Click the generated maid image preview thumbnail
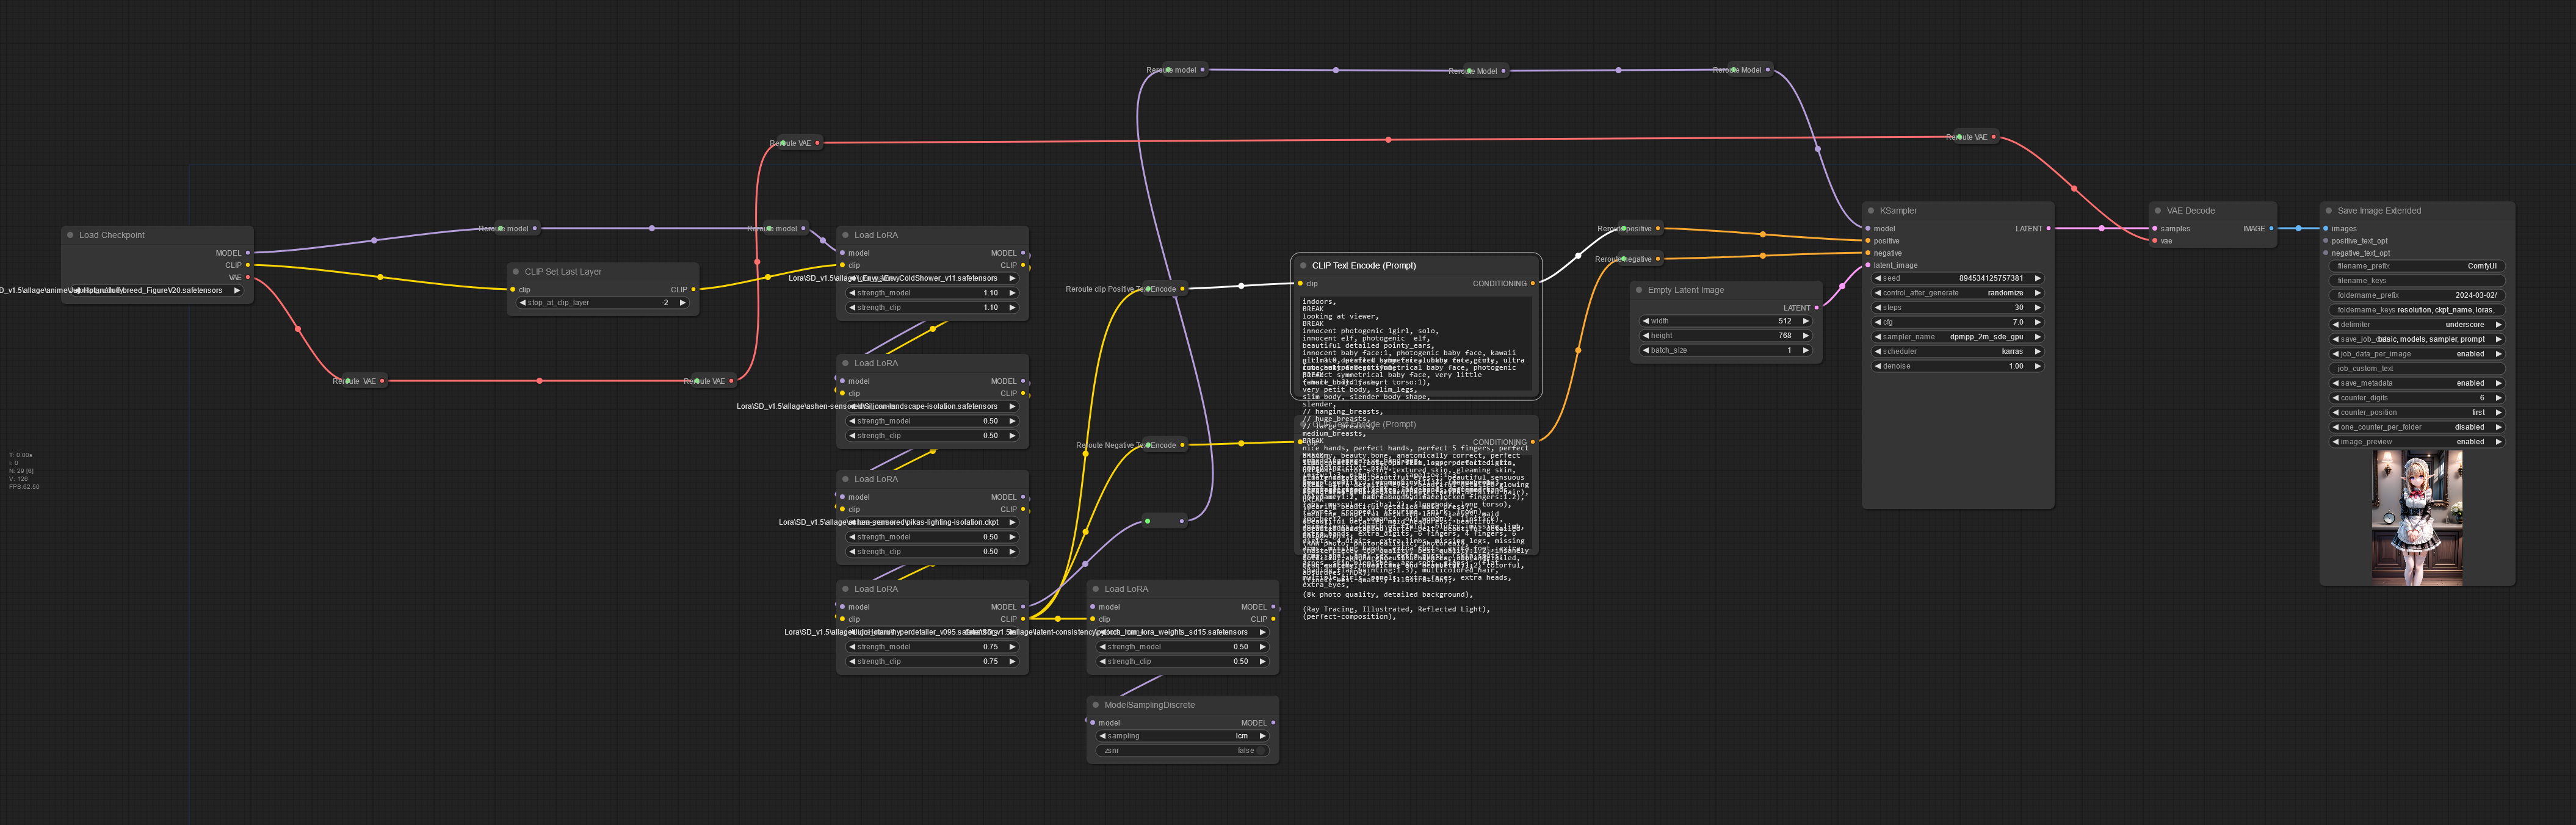This screenshot has height=825, width=2576. [2417, 517]
